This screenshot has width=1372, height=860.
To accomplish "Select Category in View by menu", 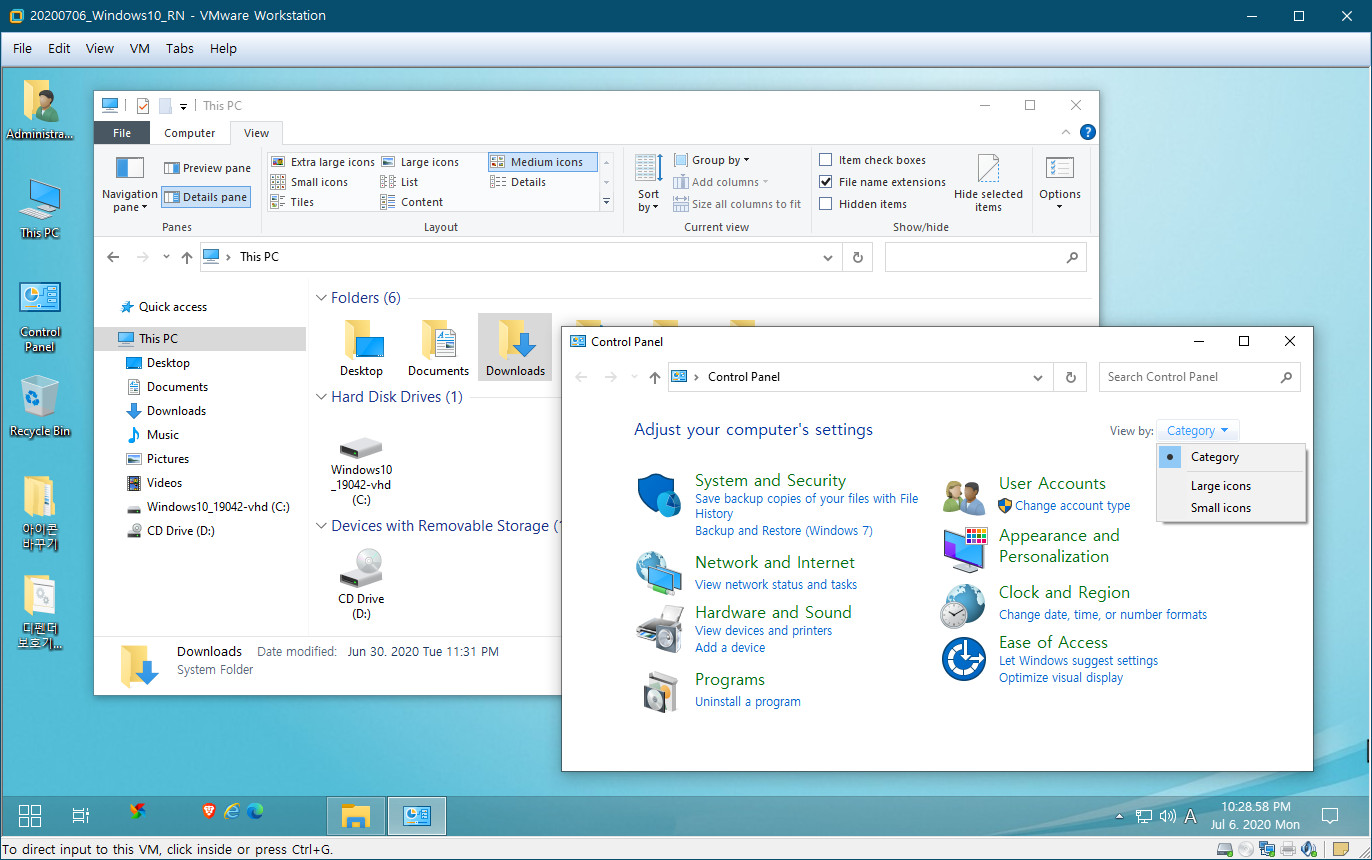I will click(1231, 457).
